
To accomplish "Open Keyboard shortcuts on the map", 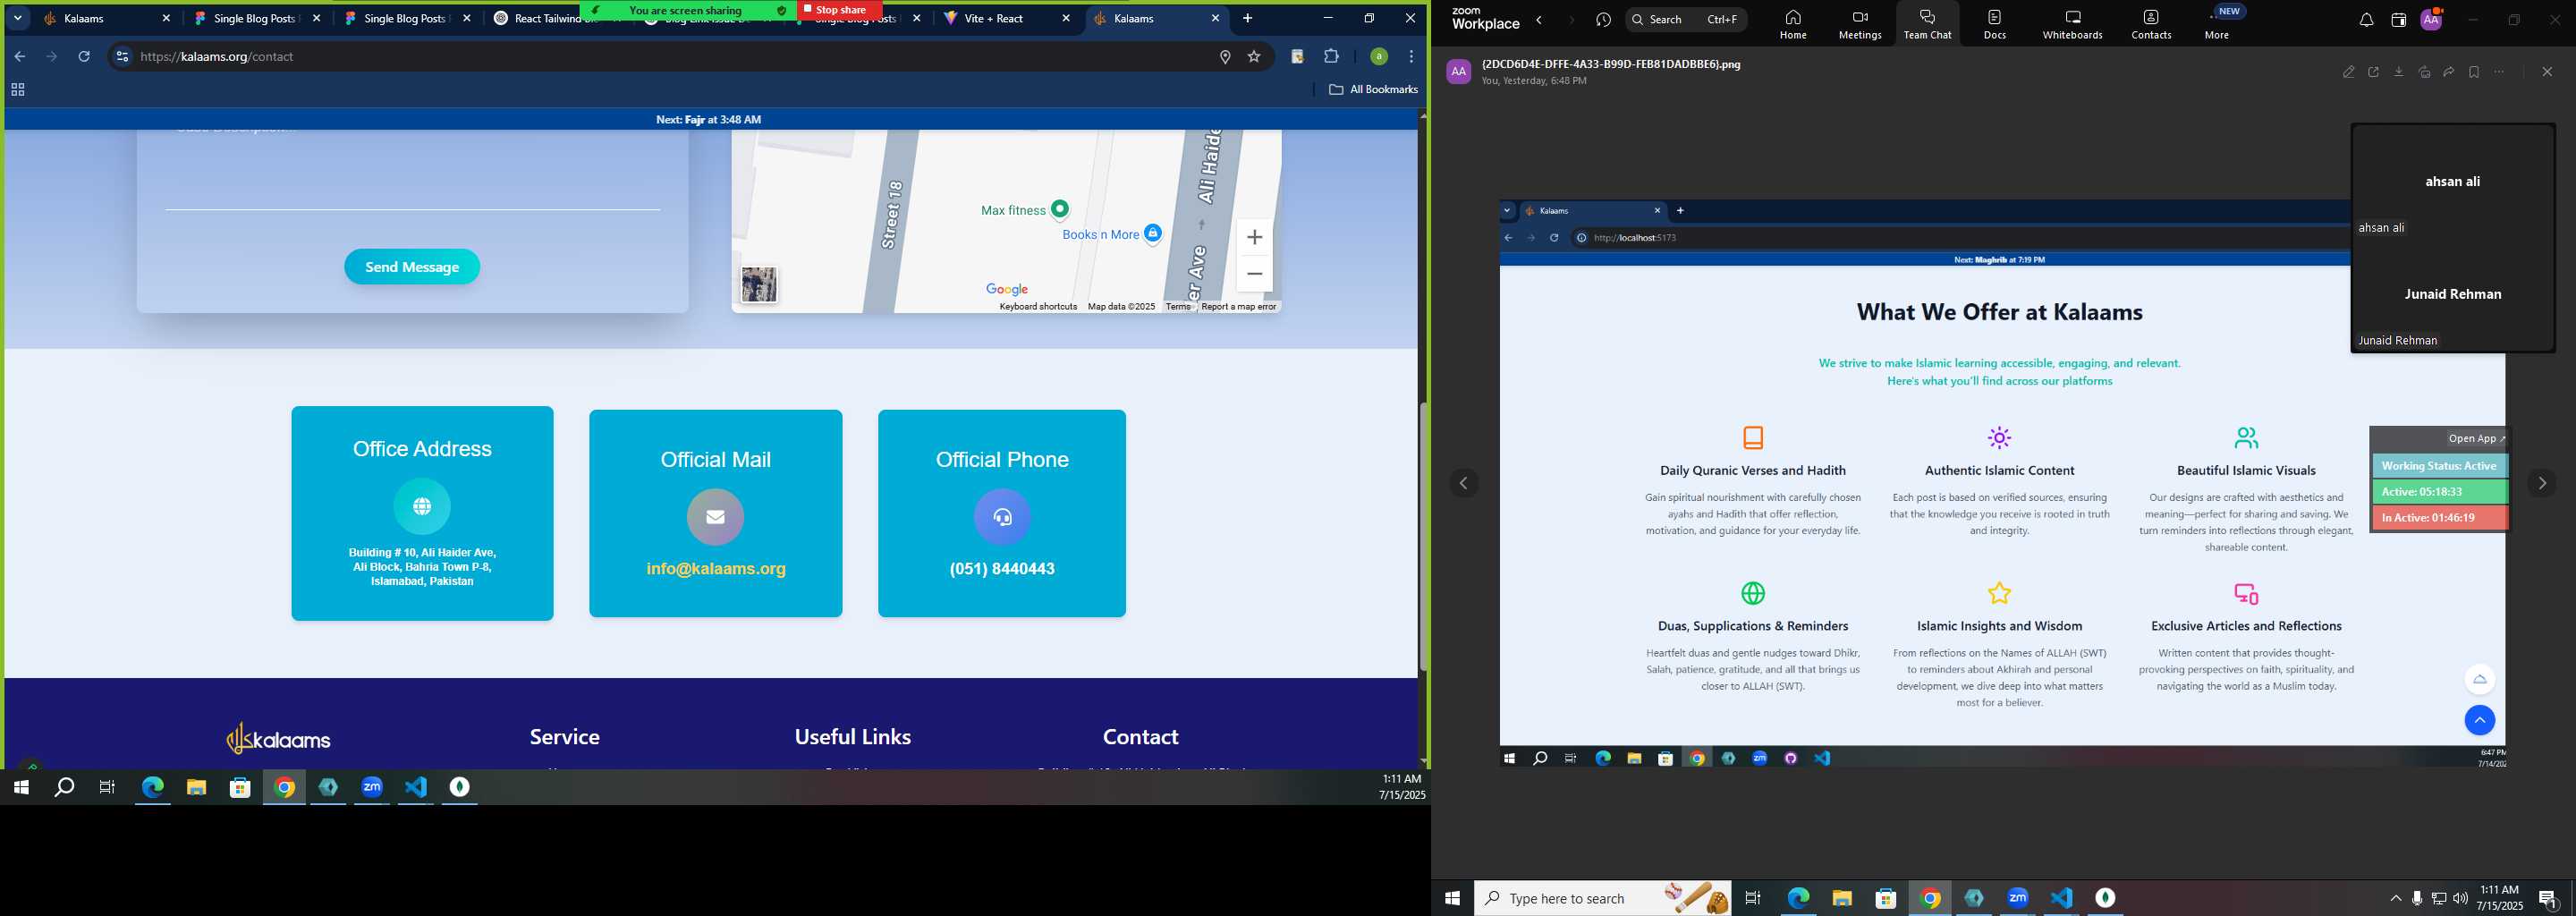I will tap(1038, 307).
